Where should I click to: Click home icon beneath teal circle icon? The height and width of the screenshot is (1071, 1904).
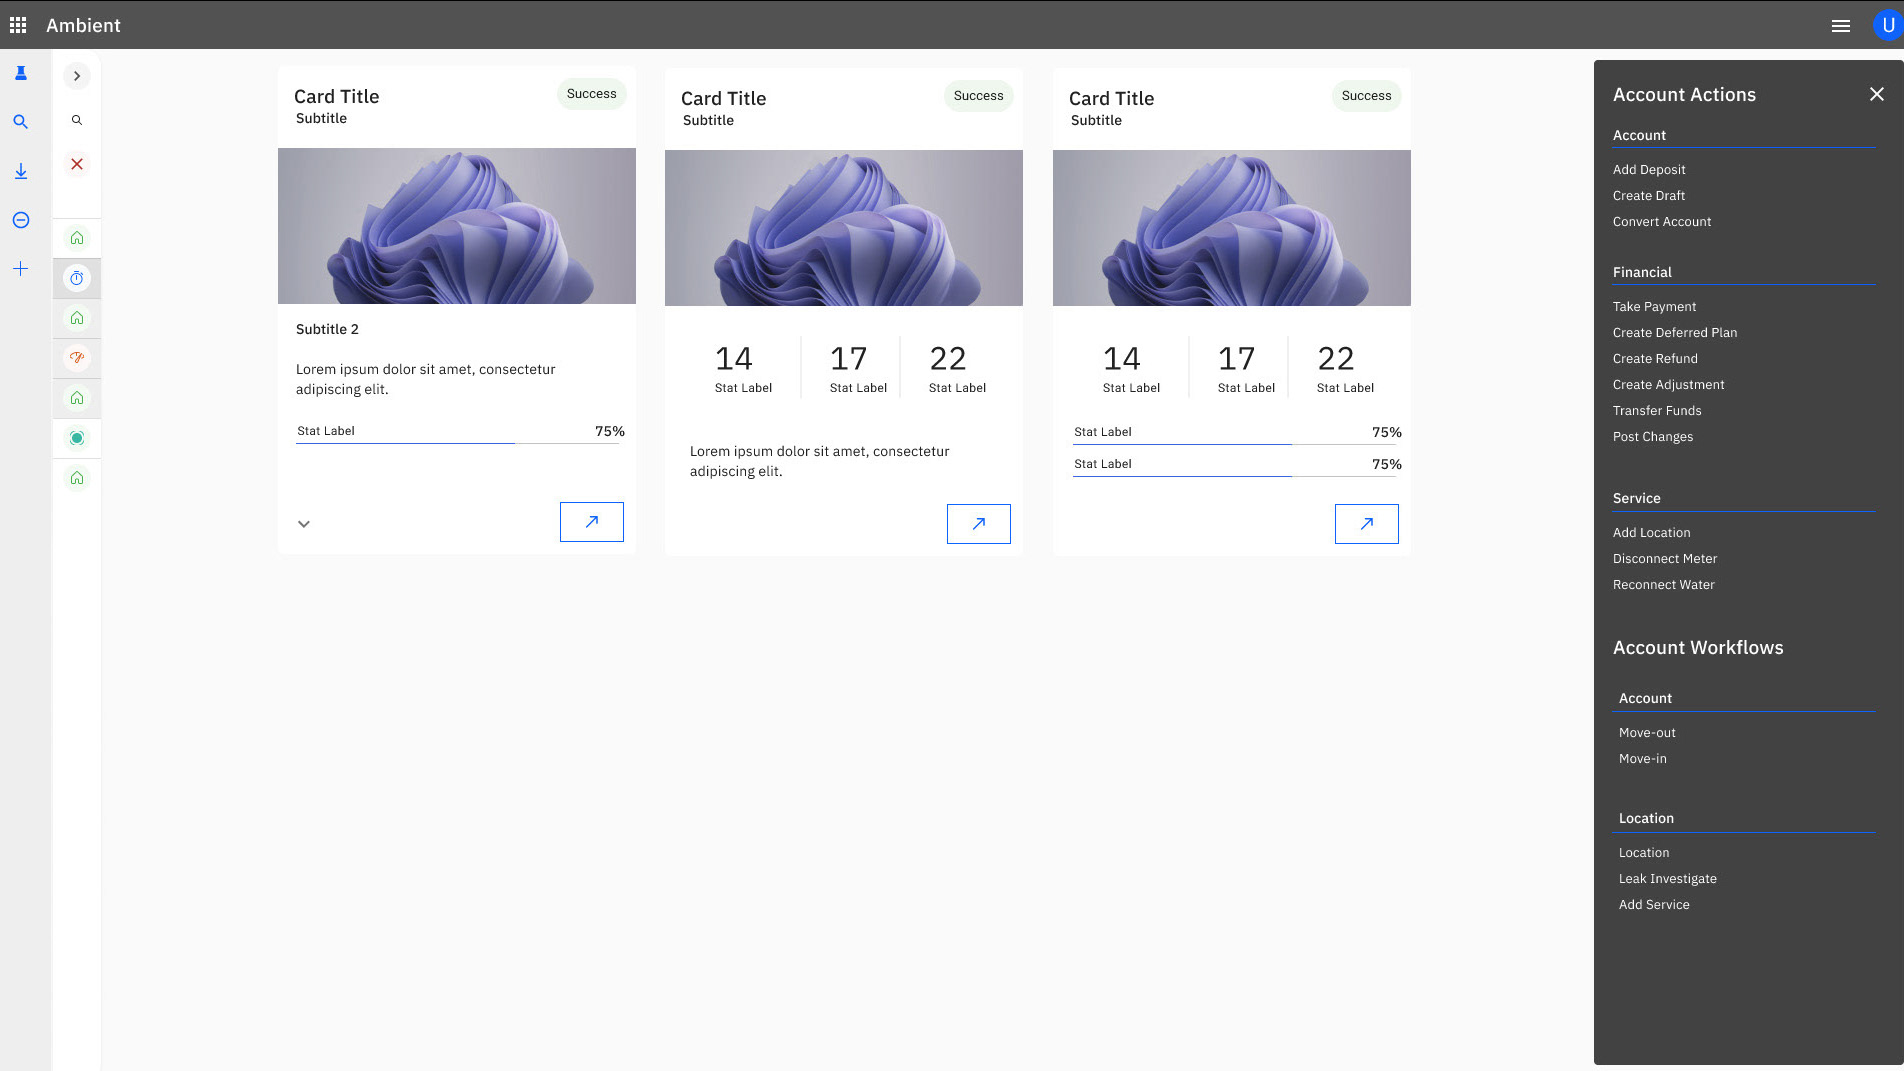pyautogui.click(x=77, y=478)
